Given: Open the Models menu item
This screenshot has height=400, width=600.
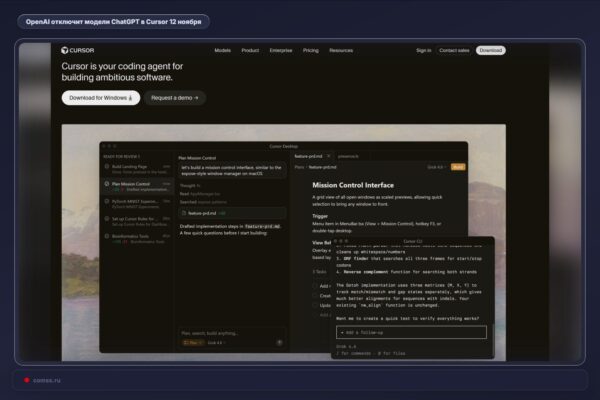Looking at the screenshot, I should pos(222,50).
